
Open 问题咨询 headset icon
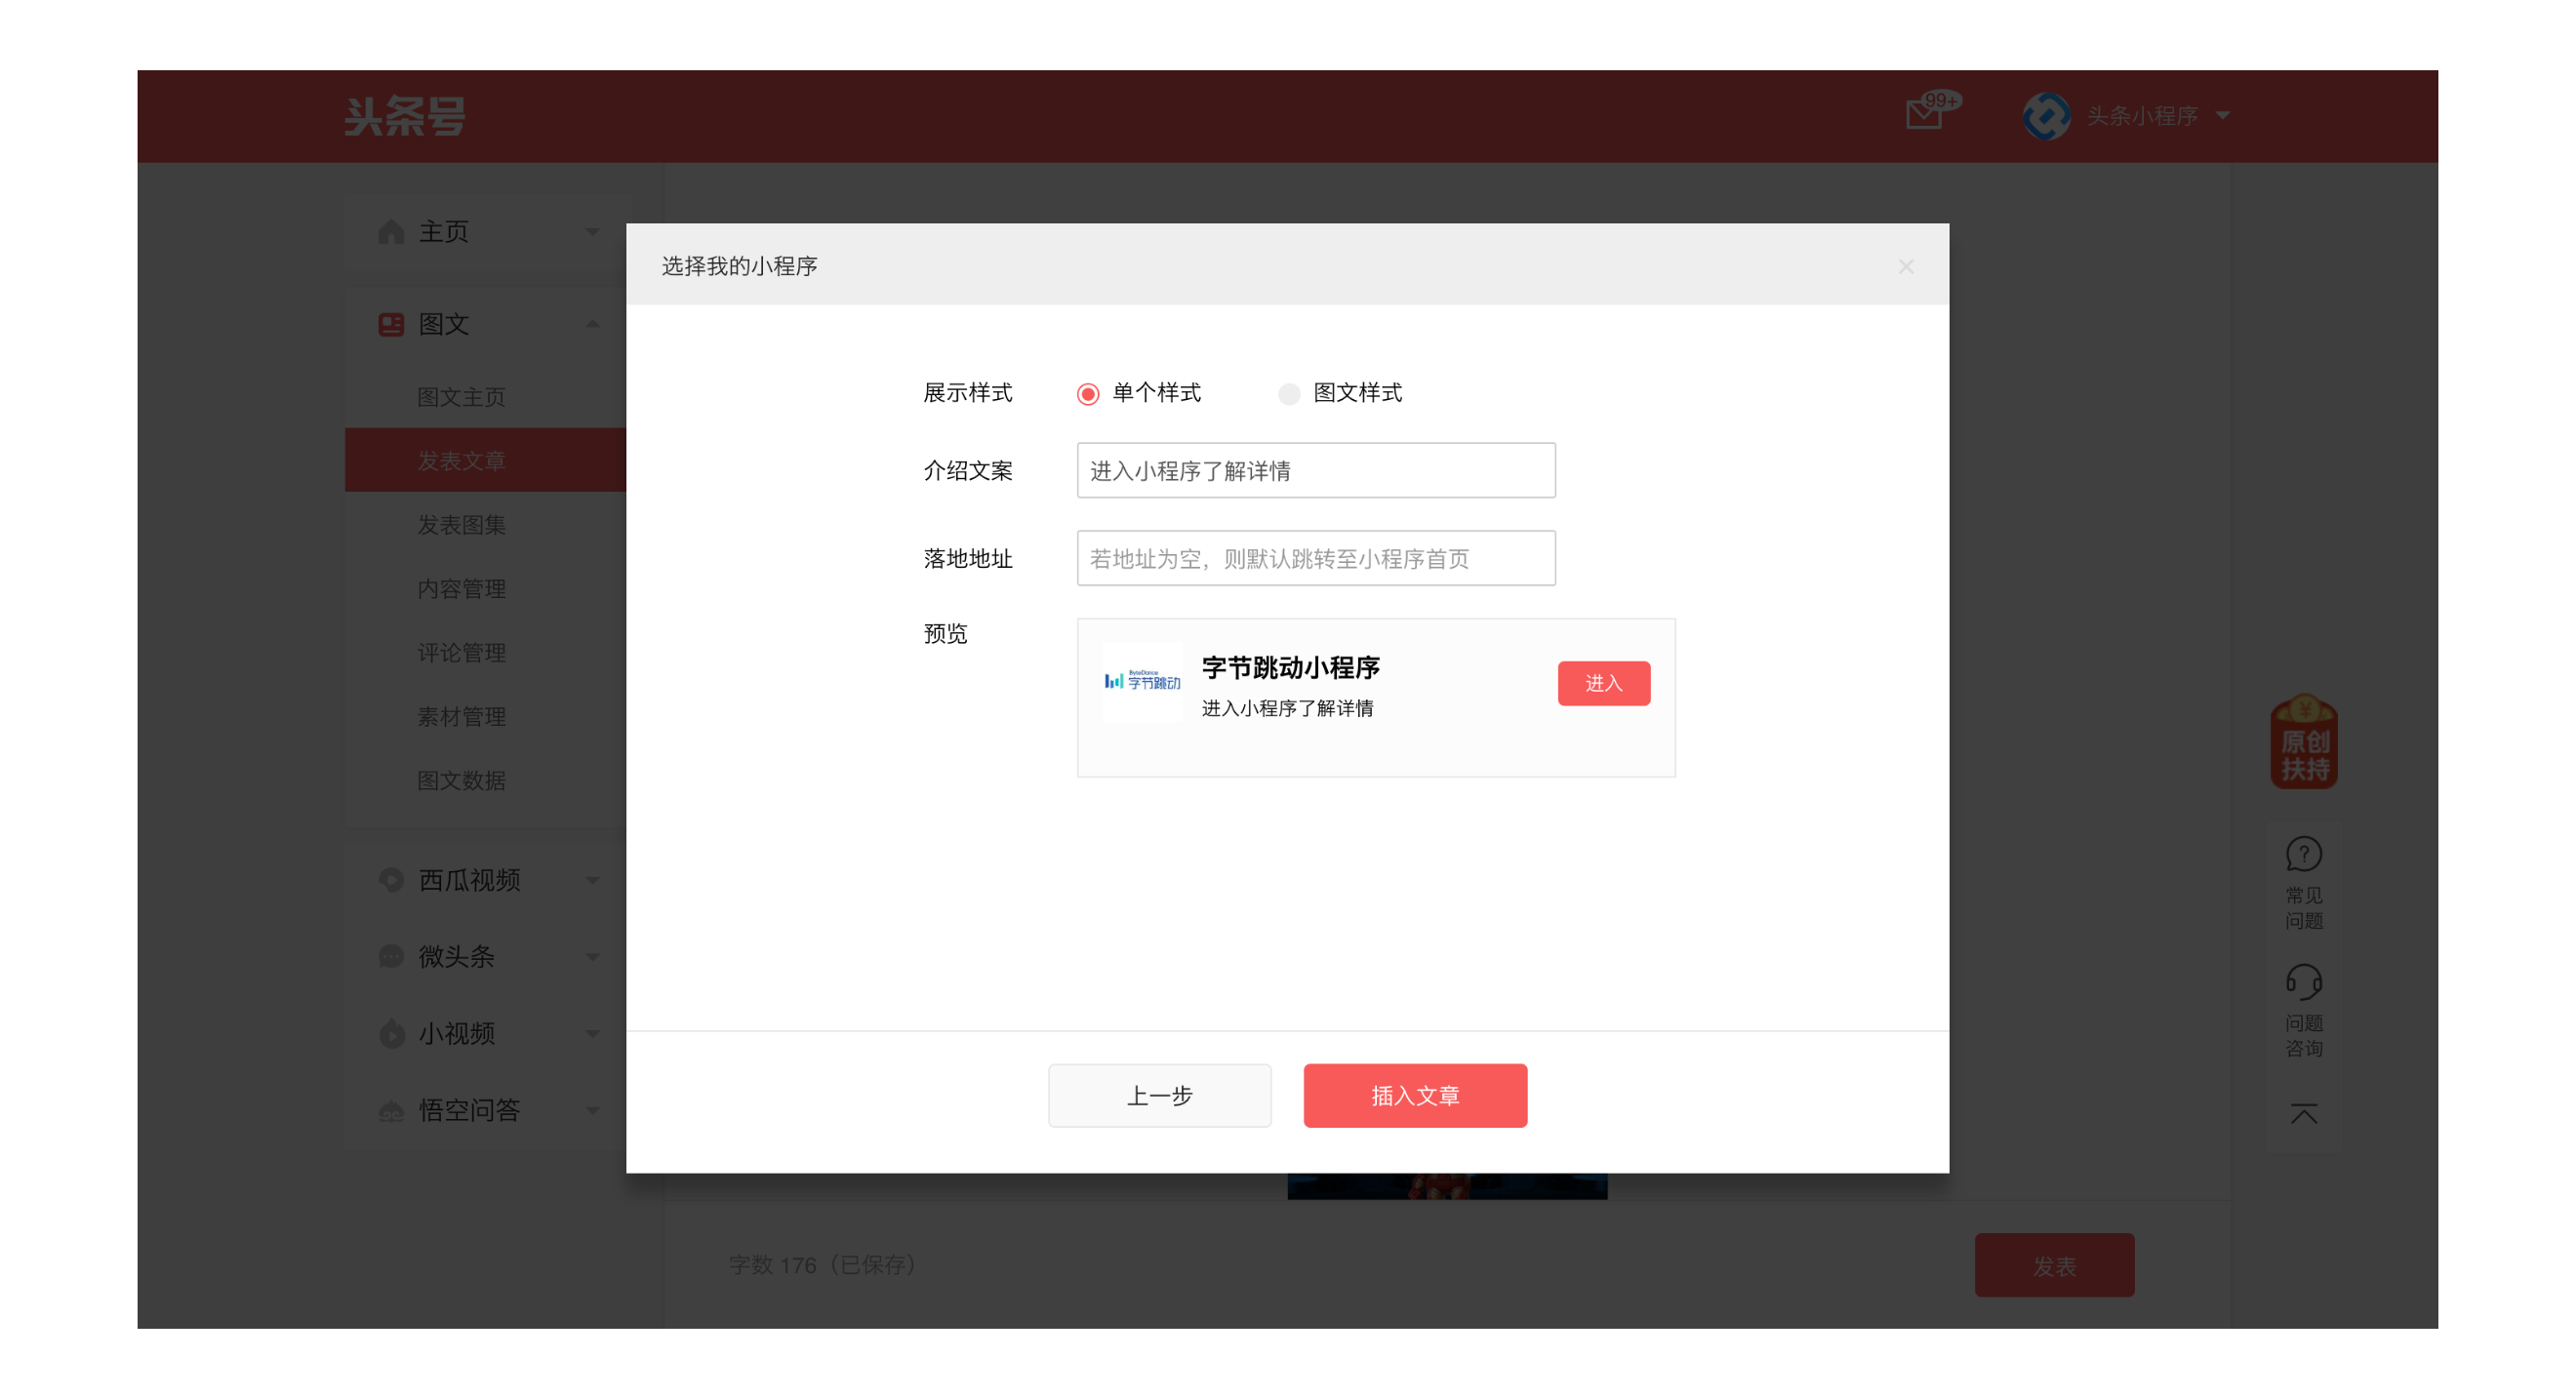pos(2304,982)
